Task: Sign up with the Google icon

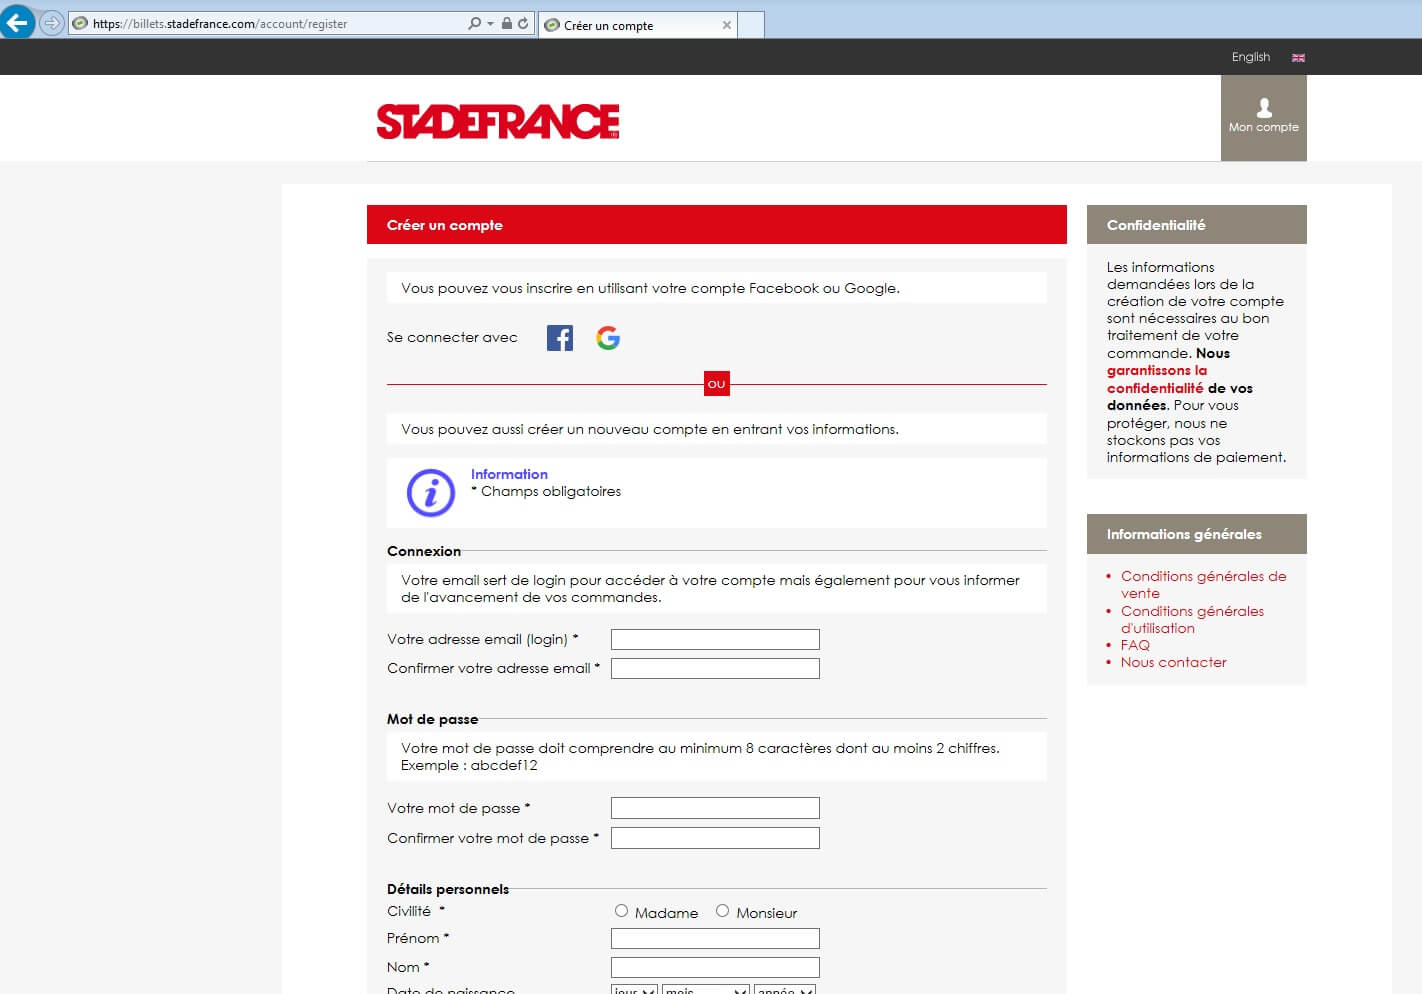Action: pos(608,338)
